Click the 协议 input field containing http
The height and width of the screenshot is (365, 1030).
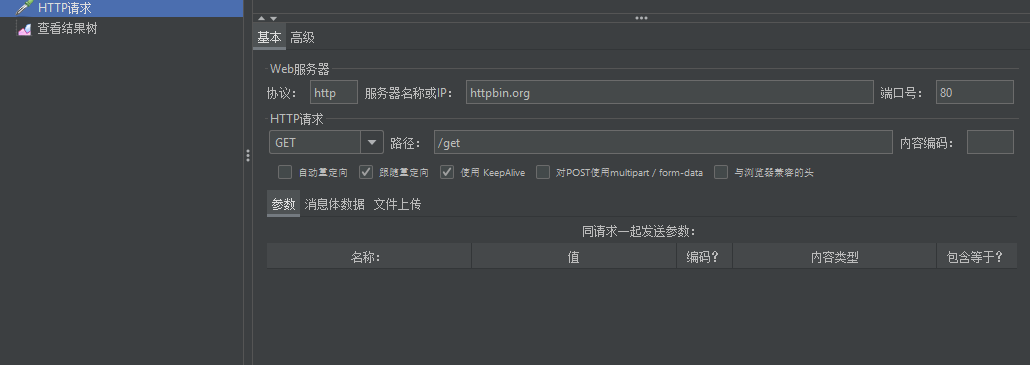coord(334,93)
